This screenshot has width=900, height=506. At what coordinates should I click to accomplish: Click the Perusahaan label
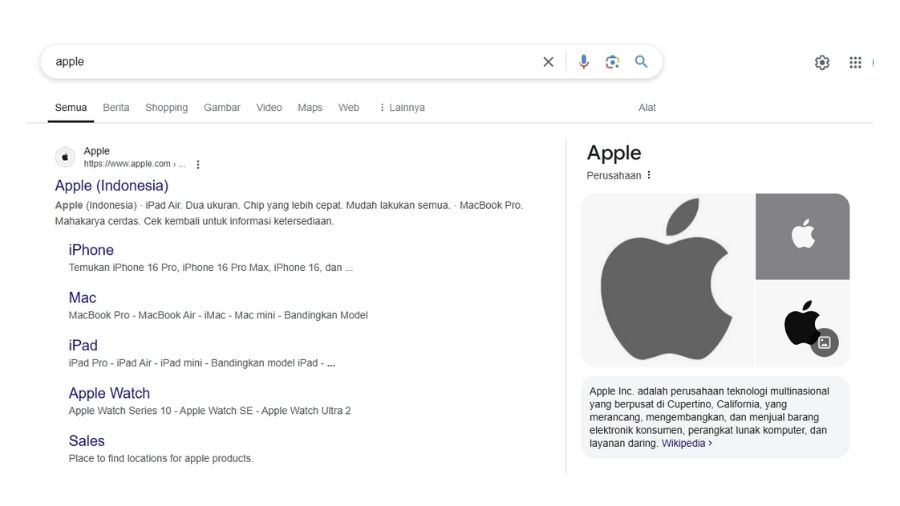(x=614, y=176)
